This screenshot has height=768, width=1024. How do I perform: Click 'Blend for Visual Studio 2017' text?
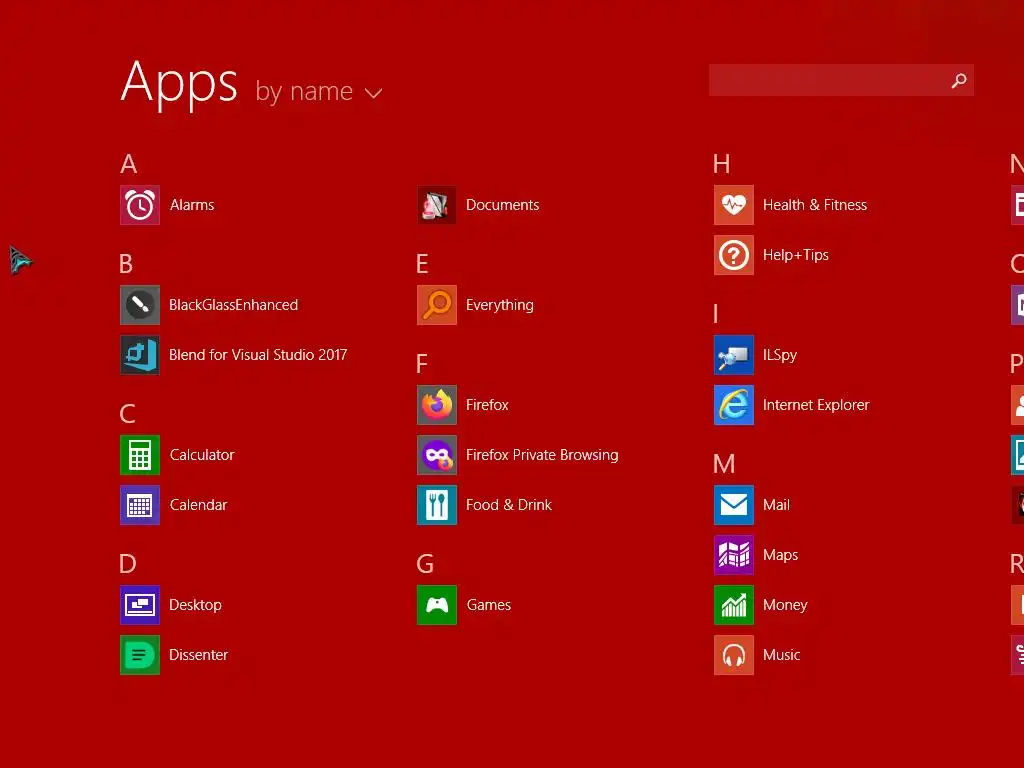point(258,355)
